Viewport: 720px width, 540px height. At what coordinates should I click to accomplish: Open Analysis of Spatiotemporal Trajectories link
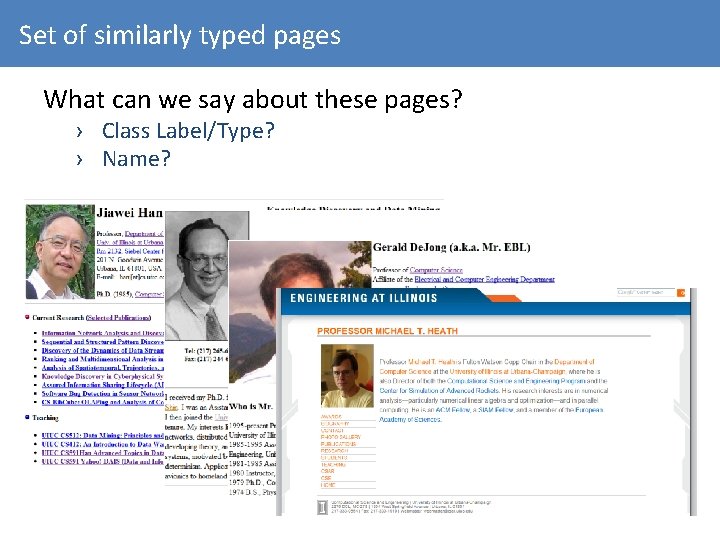102,367
